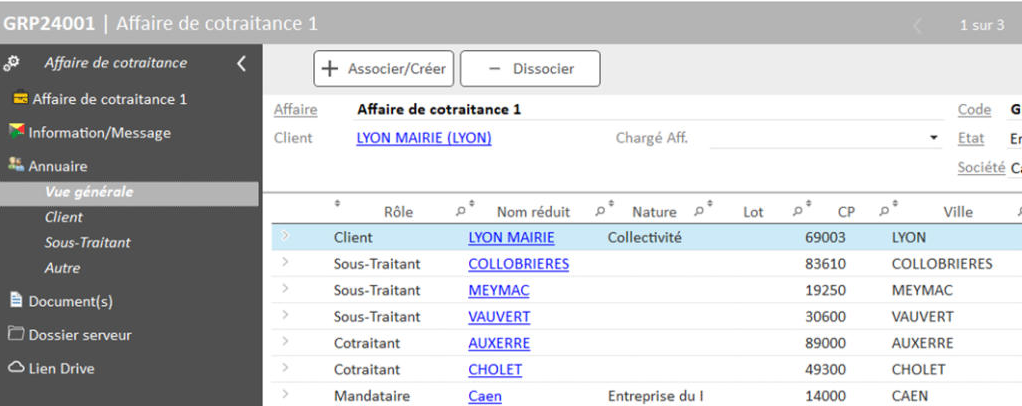Select the 49300 postal code cell

[x=826, y=370]
